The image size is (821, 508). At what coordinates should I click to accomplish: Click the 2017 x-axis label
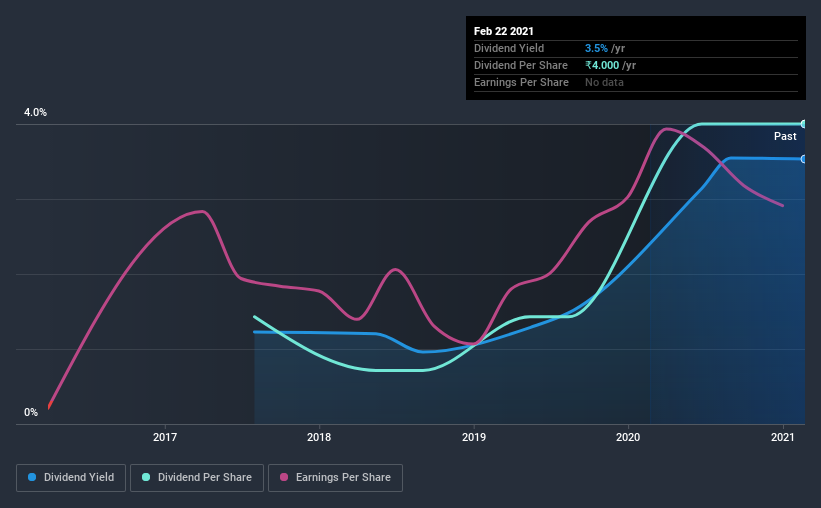point(165,437)
